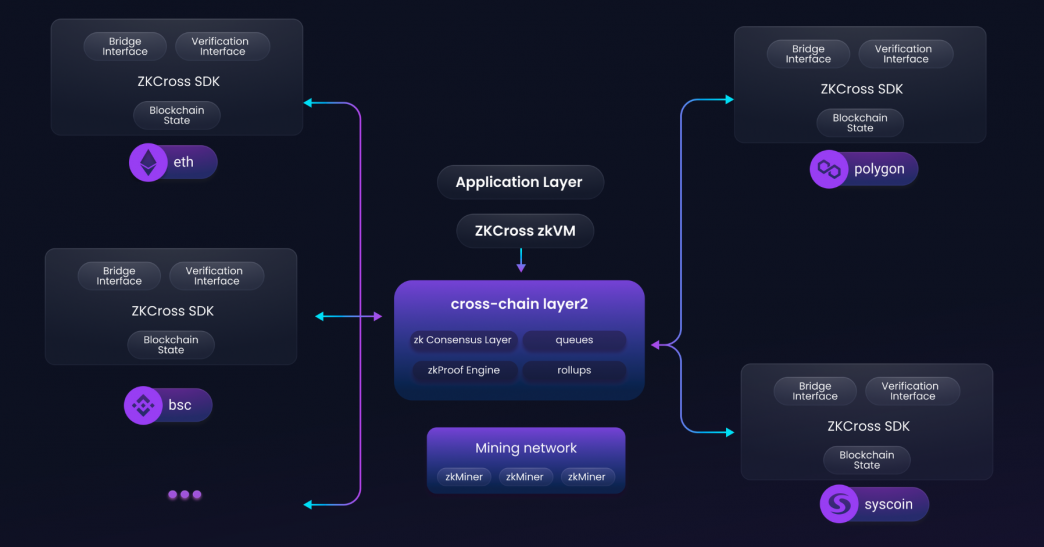Image resolution: width=1044 pixels, height=547 pixels.
Task: Click the leftmost zkMiner chip
Action: (463, 477)
